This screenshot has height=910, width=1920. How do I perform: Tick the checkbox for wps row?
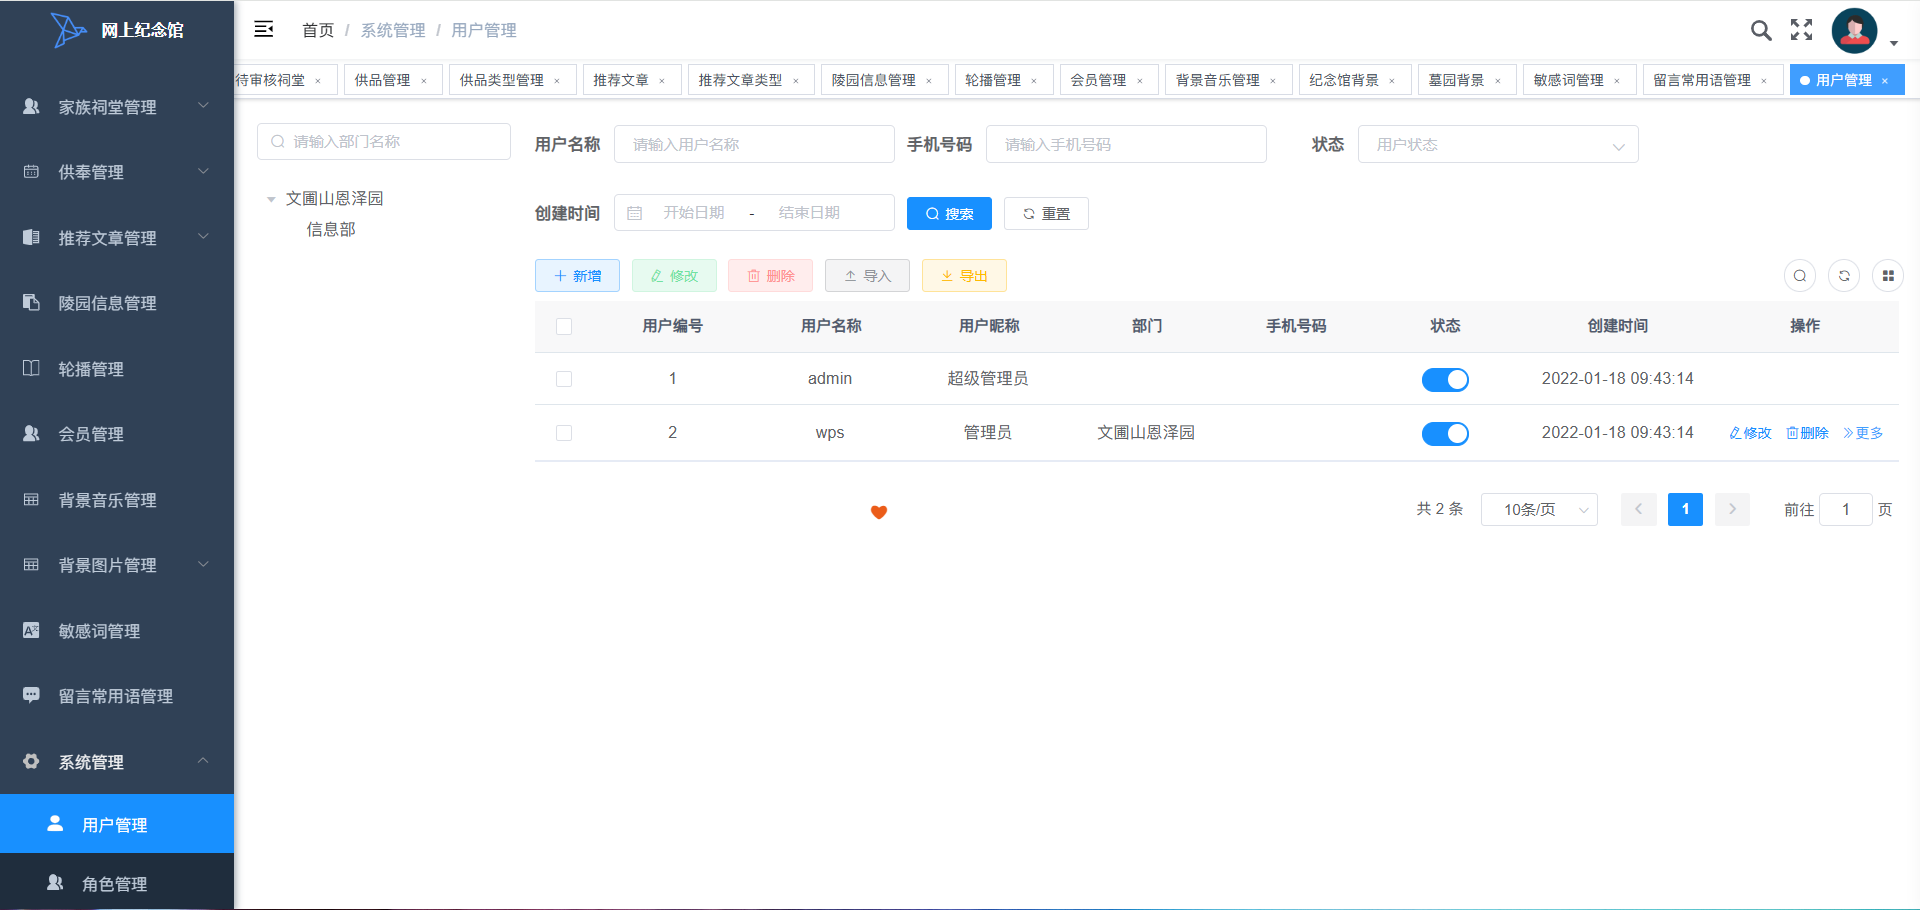(564, 433)
